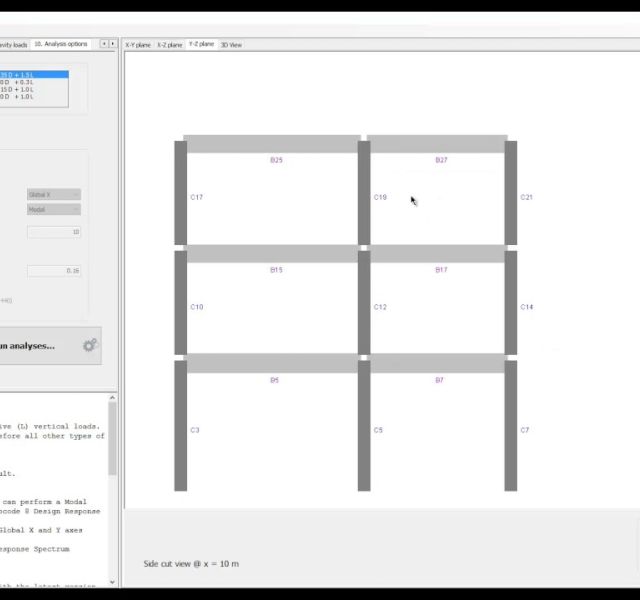Viewport: 640px width, 600px height.
Task: Switch to the X-Z plane tab
Action: point(169,45)
